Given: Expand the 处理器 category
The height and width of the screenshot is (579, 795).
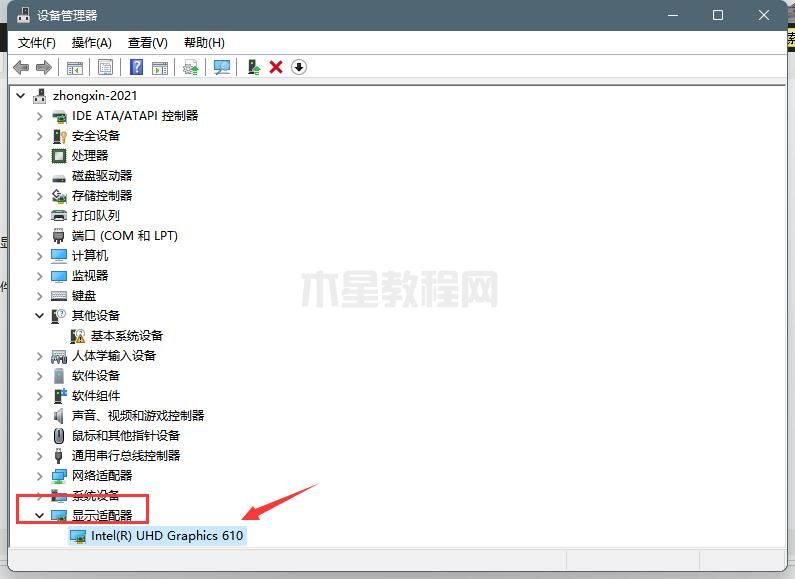Looking at the screenshot, I should 40,156.
